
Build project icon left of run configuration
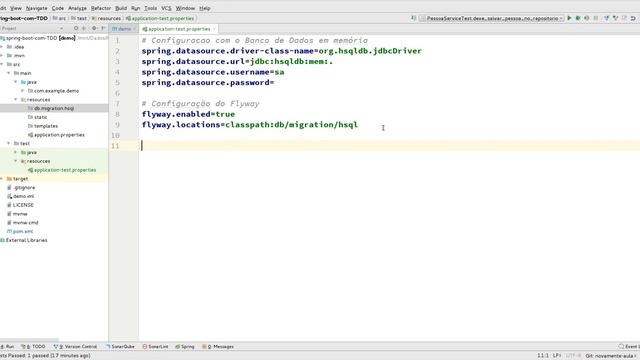tap(413, 18)
